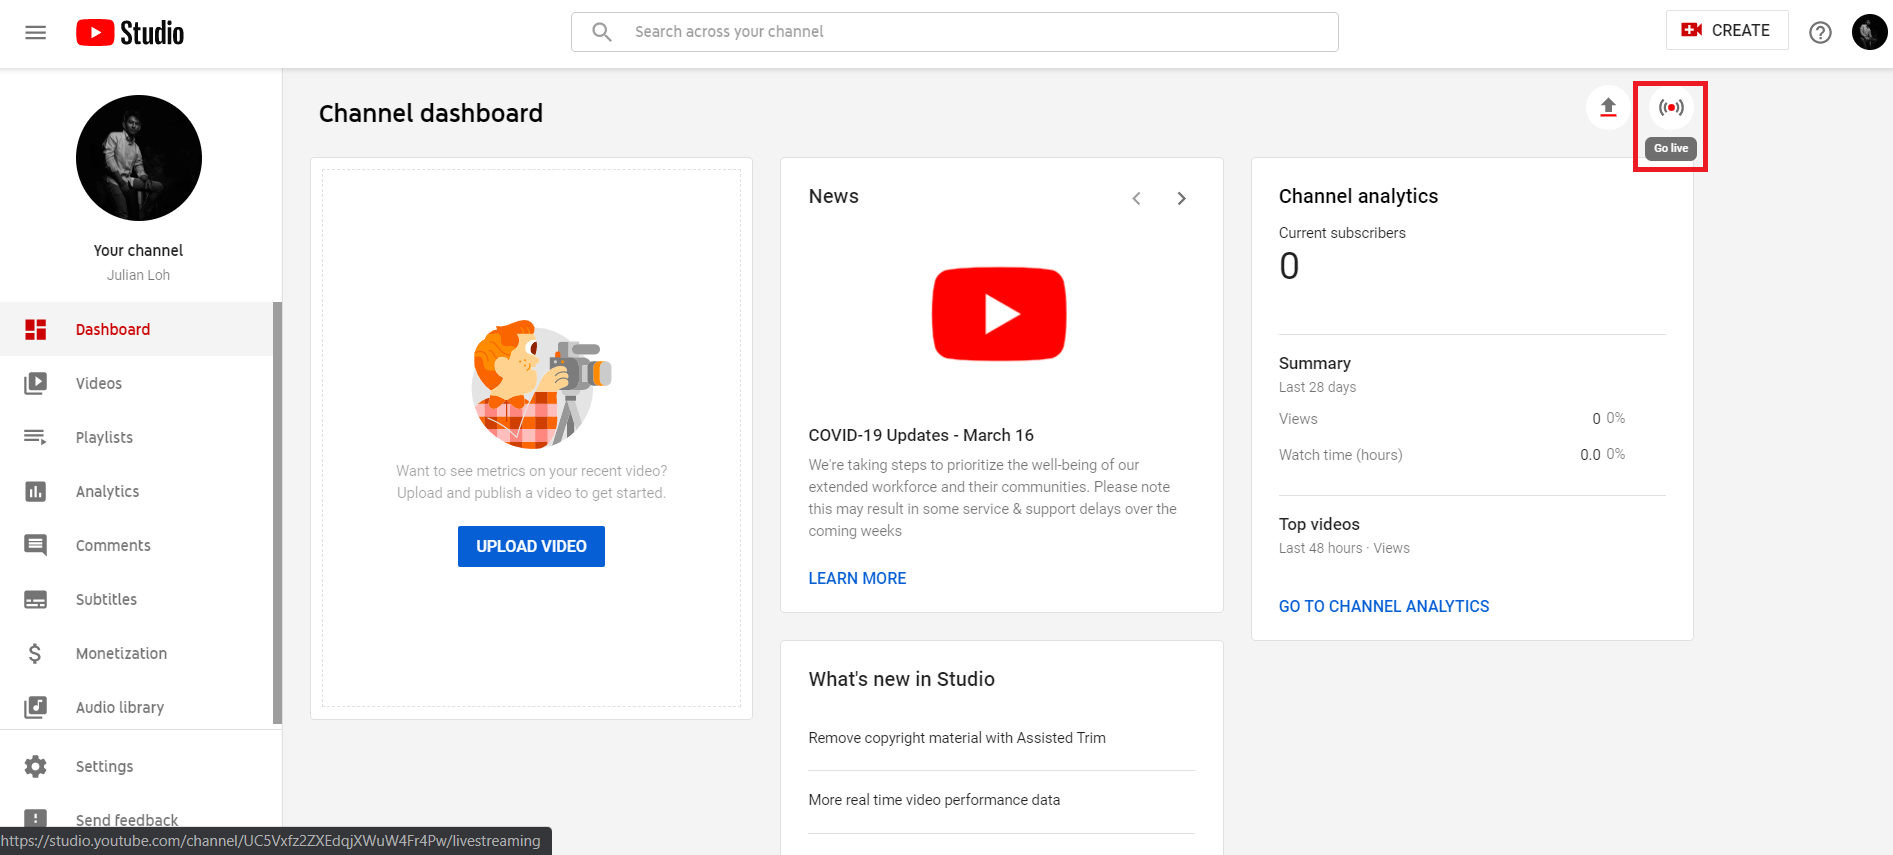Click the YouTube Studio logo
The height and width of the screenshot is (855, 1893).
[x=130, y=33]
